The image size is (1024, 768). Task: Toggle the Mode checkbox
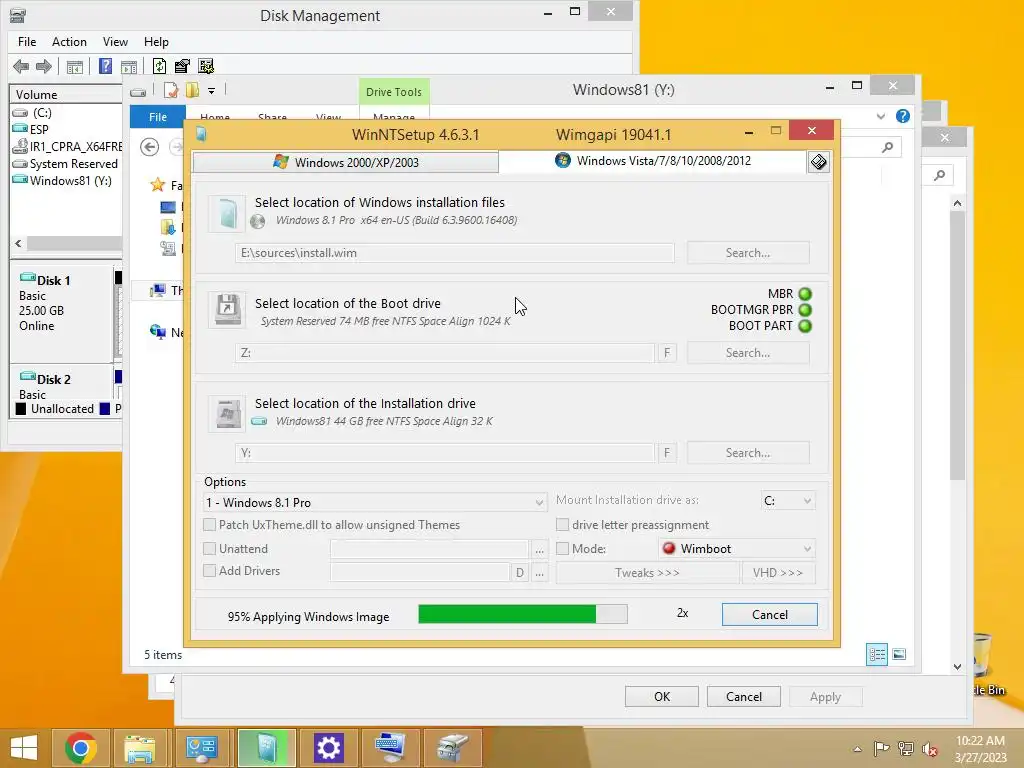562,549
